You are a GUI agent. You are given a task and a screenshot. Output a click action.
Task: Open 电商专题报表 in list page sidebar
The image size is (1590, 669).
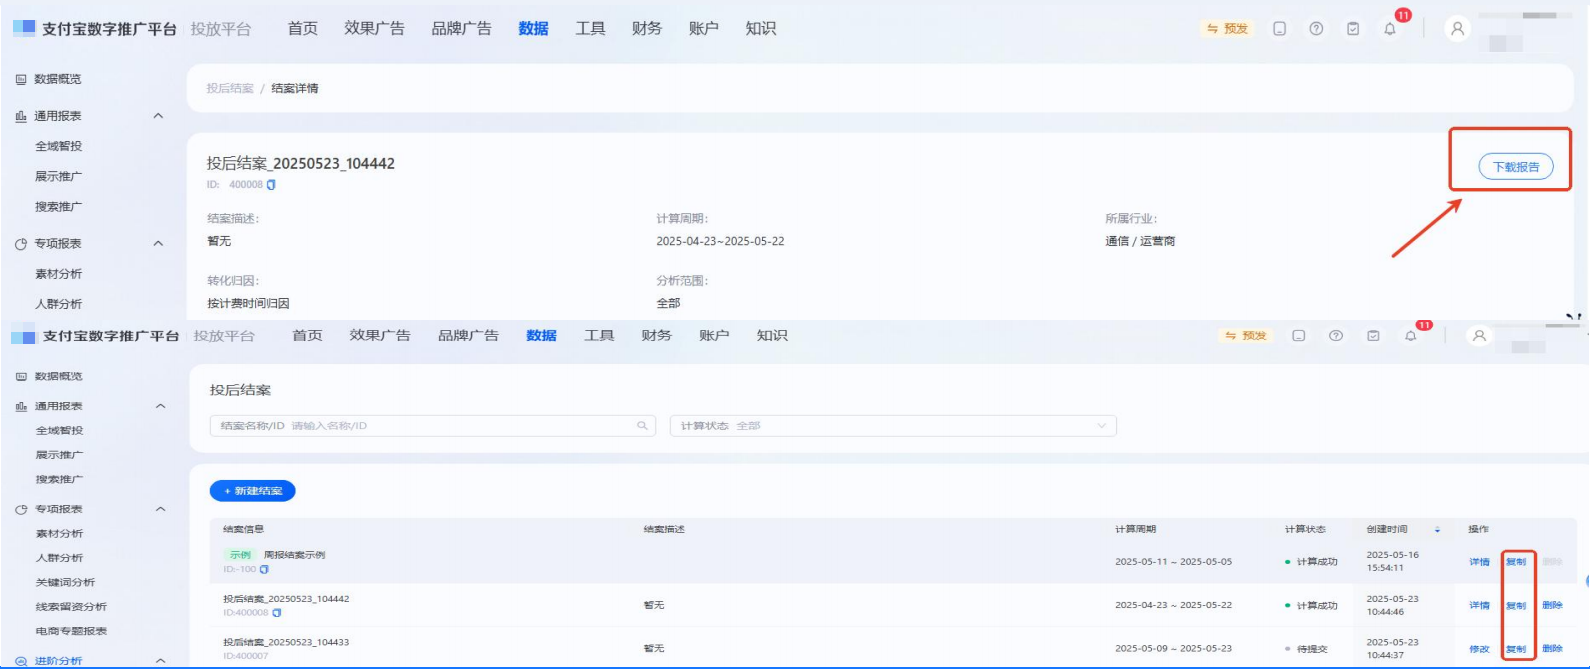(71, 631)
